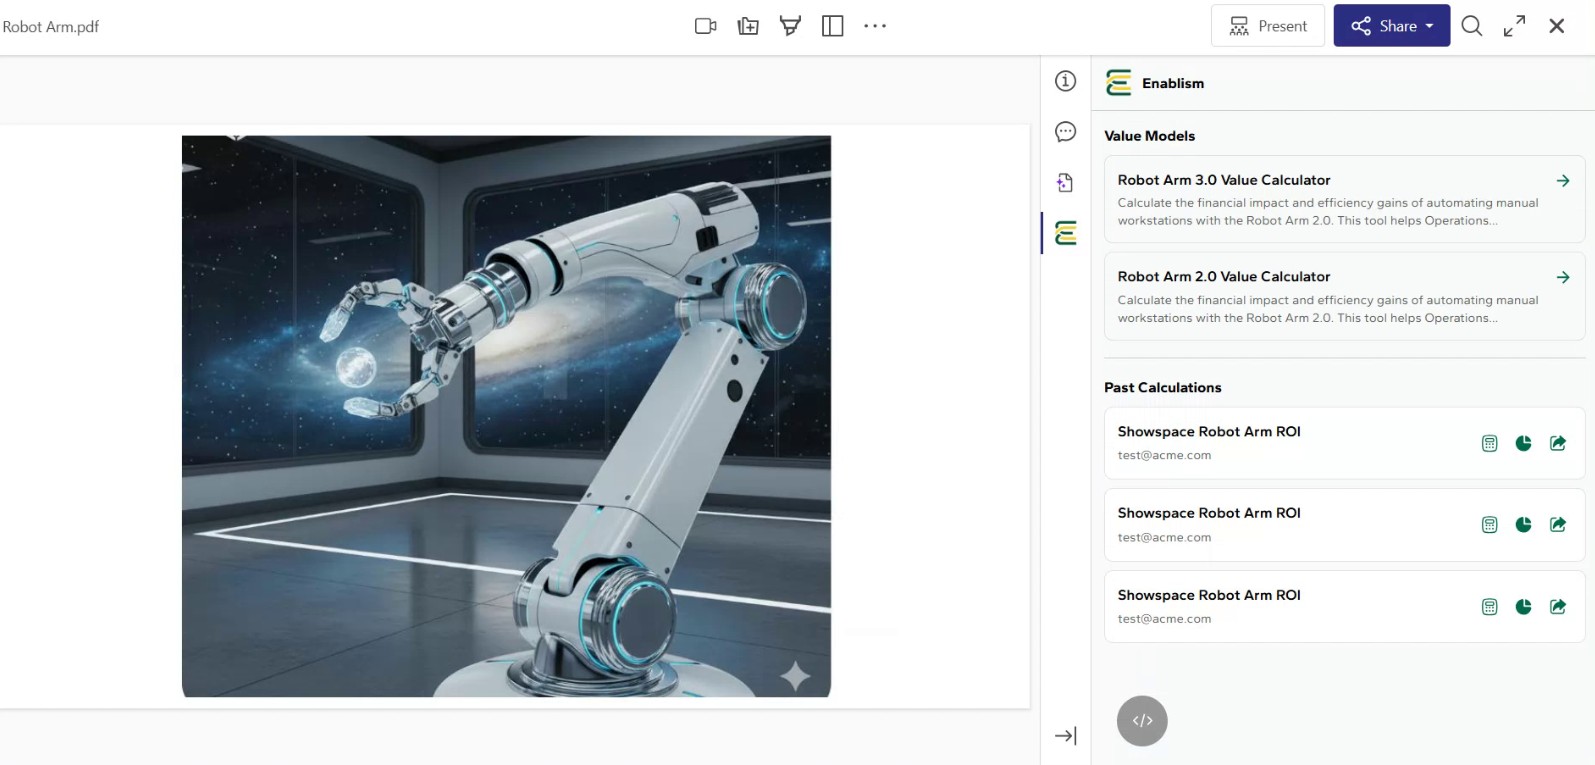The height and width of the screenshot is (765, 1595).
Task: Open the three-dot more options menu
Action: tap(875, 26)
